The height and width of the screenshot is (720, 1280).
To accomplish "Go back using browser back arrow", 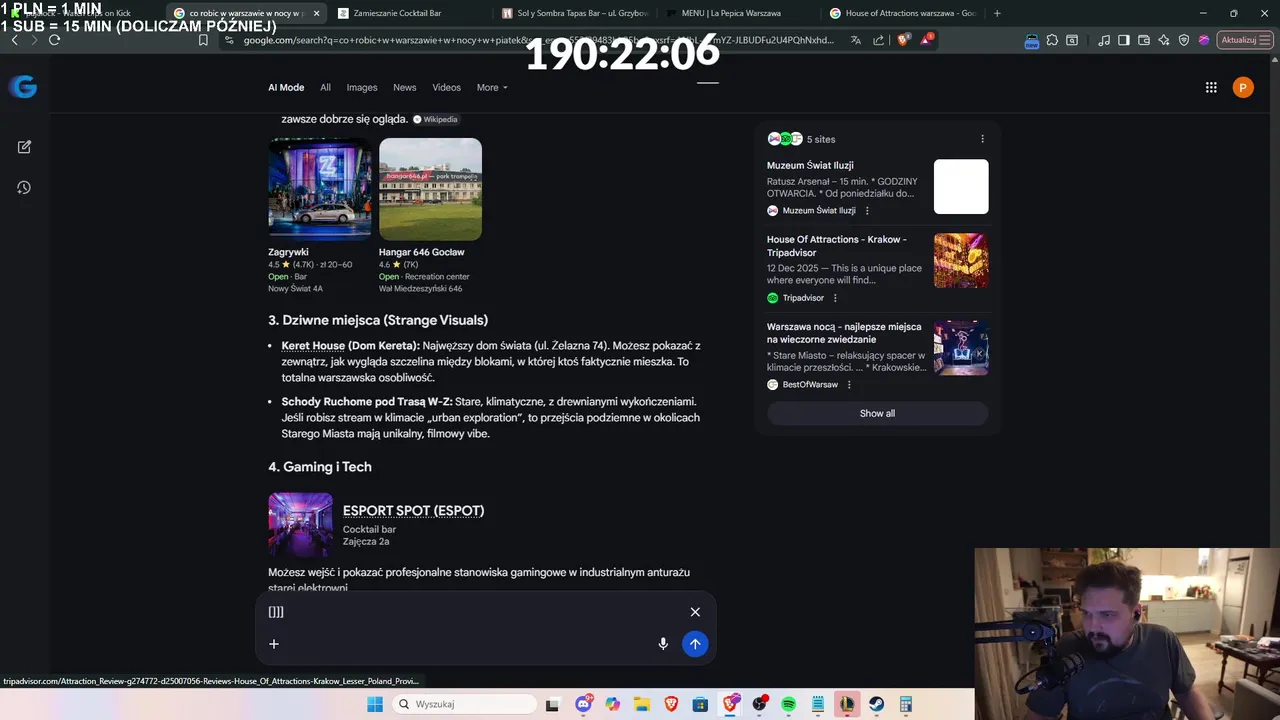I will (x=14, y=40).
